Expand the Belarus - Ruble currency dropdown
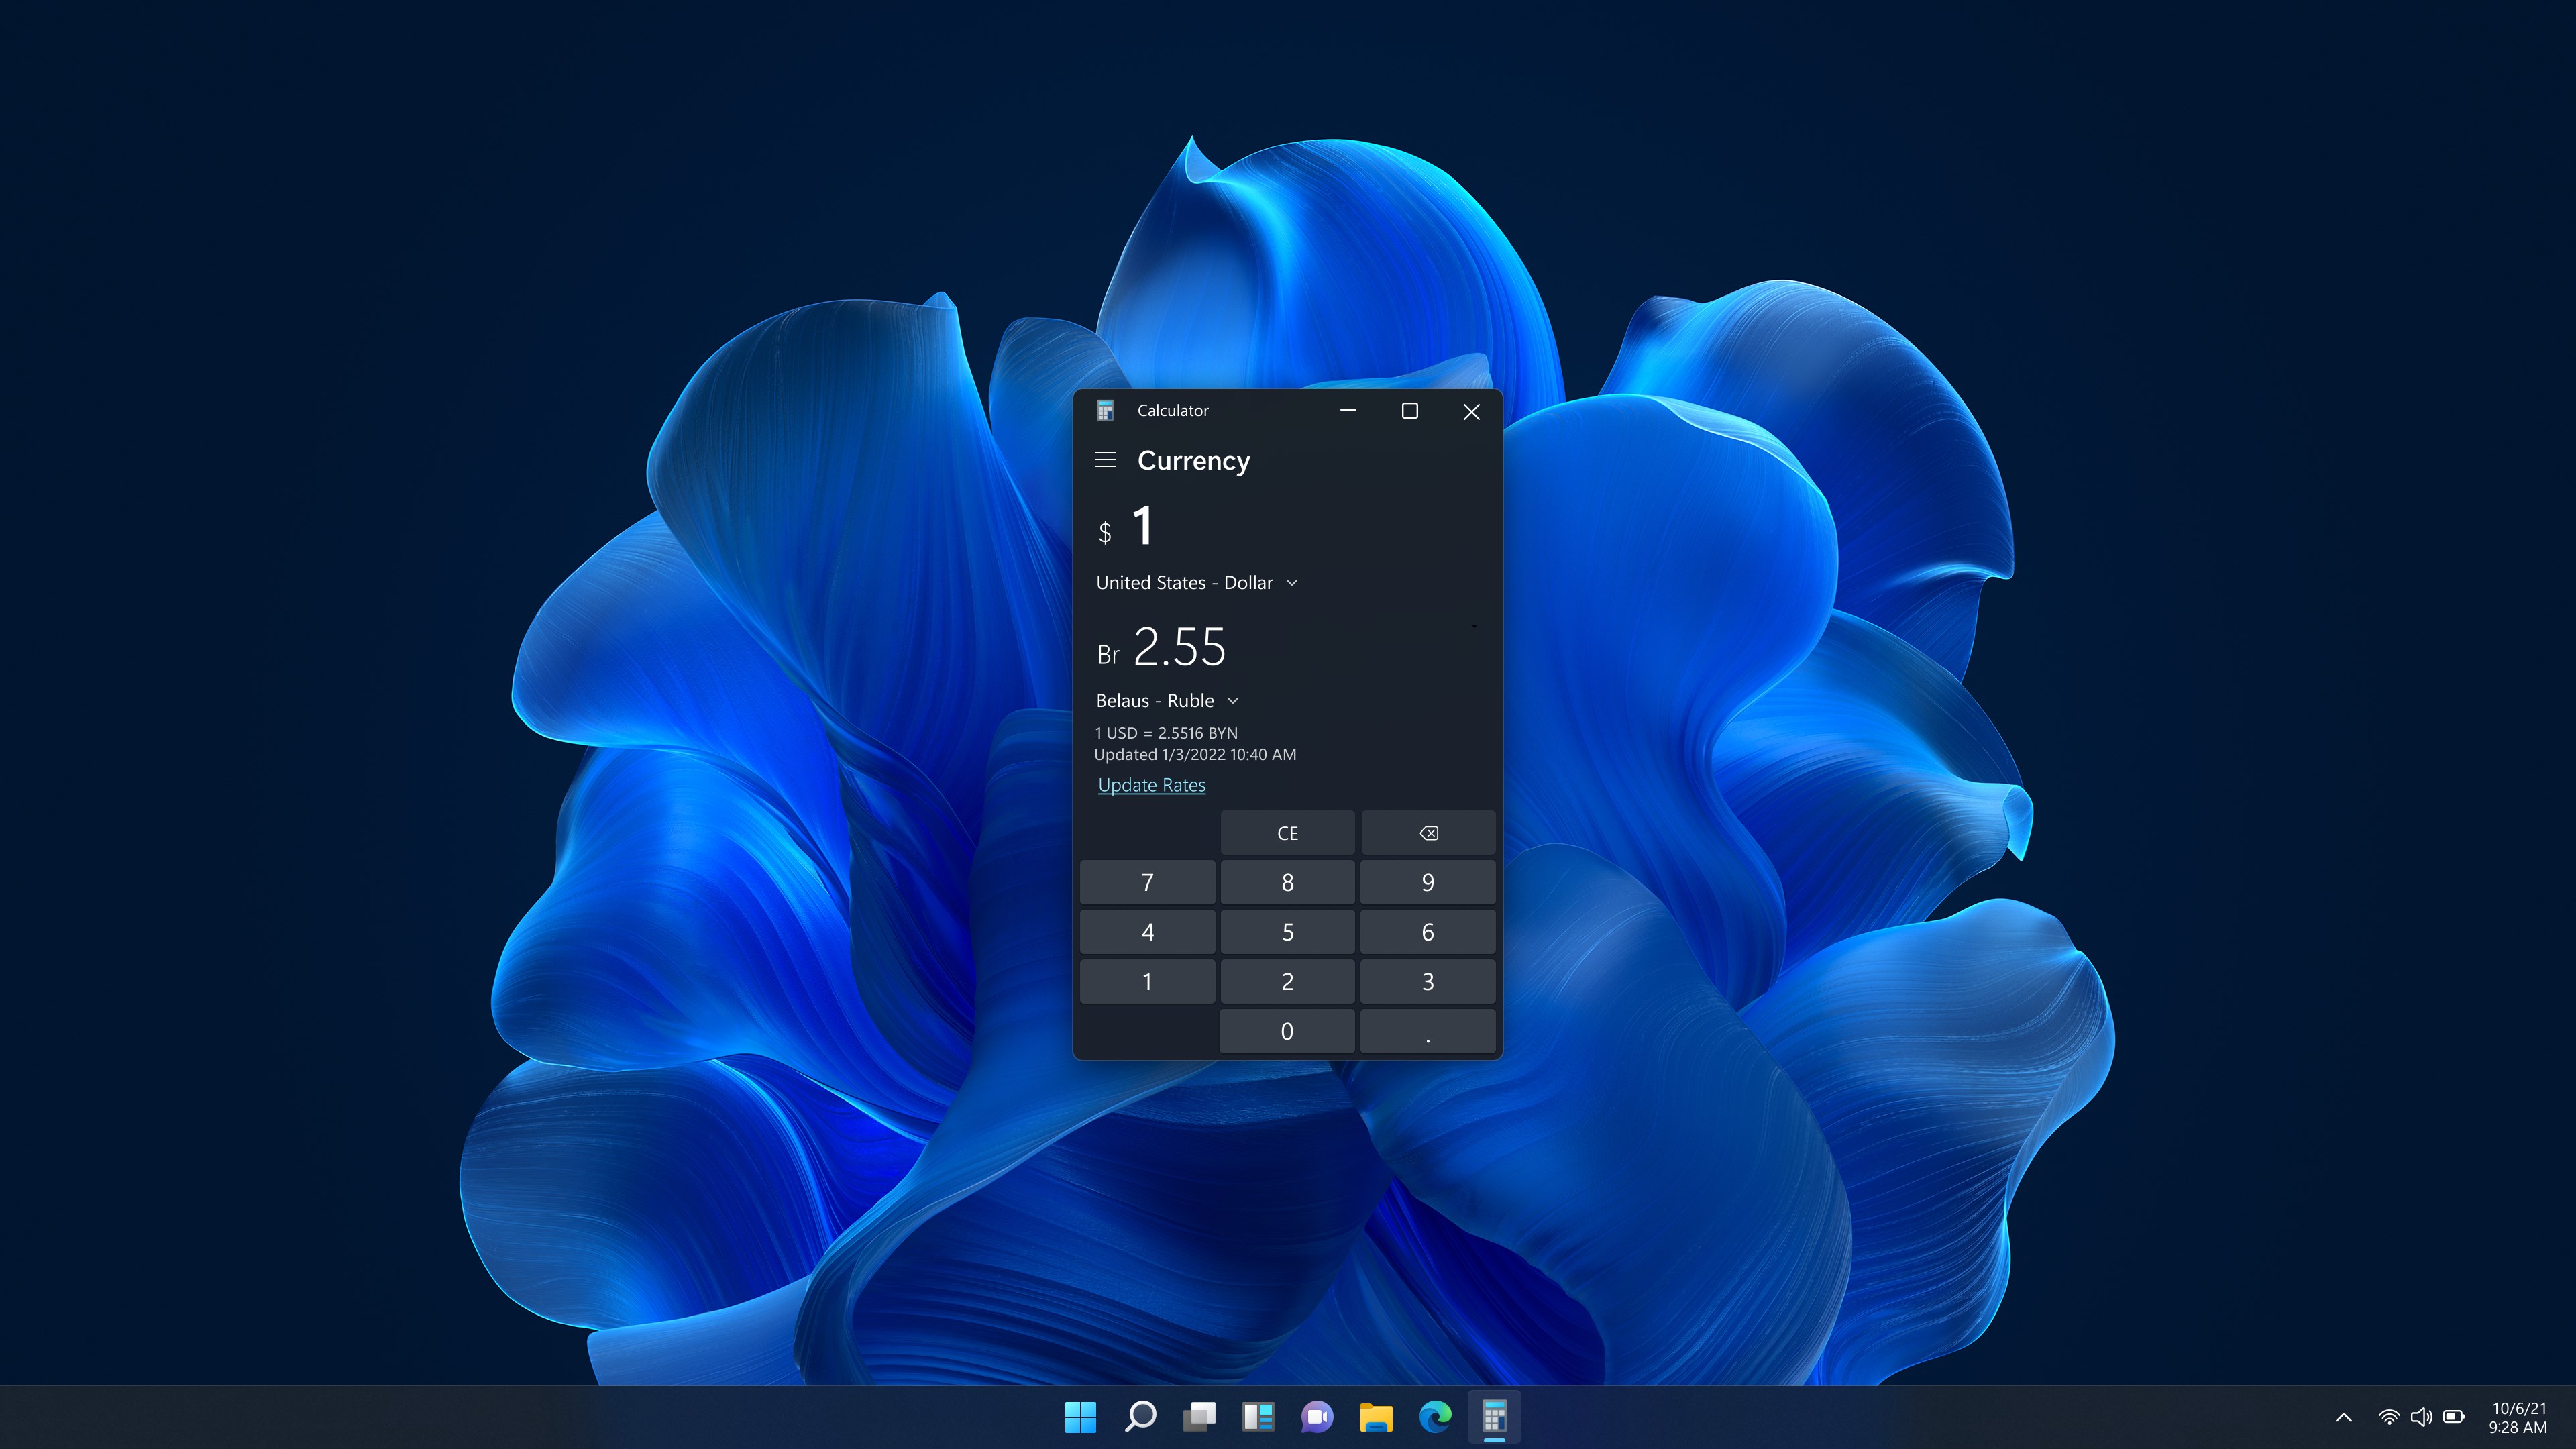Viewport: 2576px width, 1449px height. [x=1167, y=700]
